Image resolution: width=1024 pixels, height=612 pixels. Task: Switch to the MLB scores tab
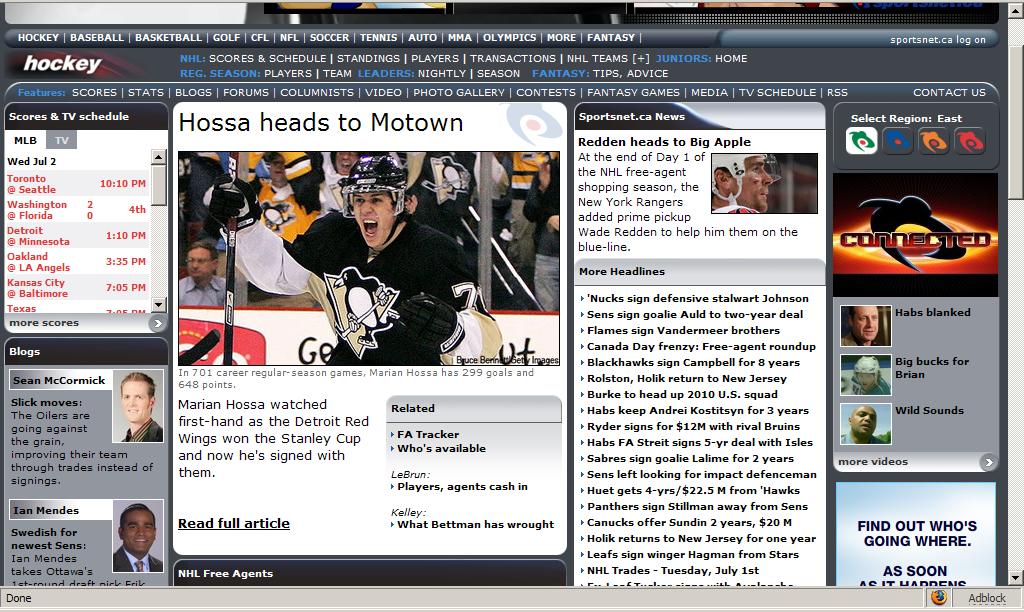point(25,140)
